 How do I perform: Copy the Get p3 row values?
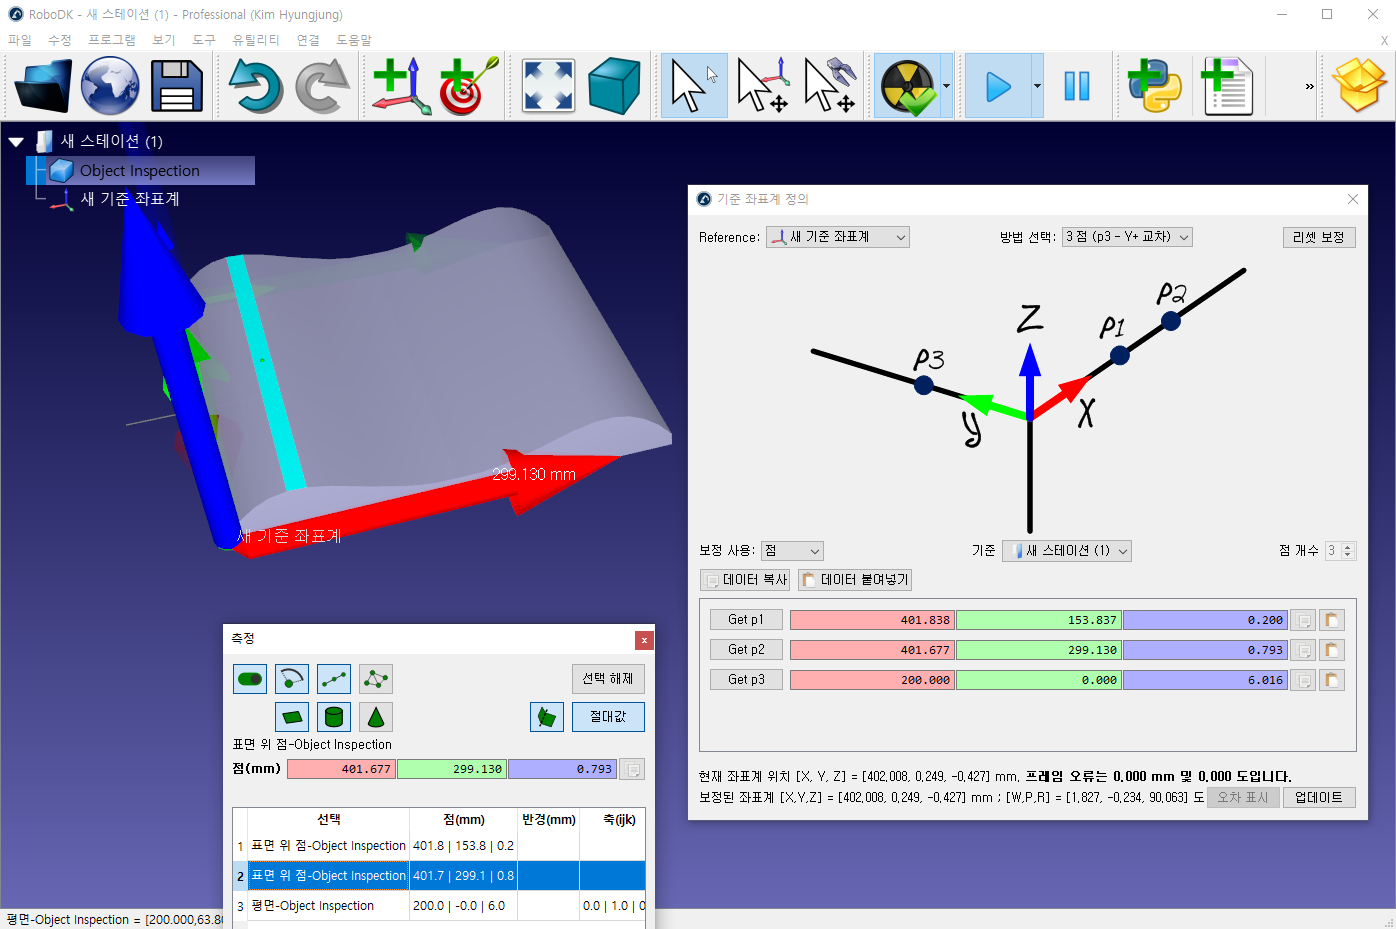coord(1303,680)
